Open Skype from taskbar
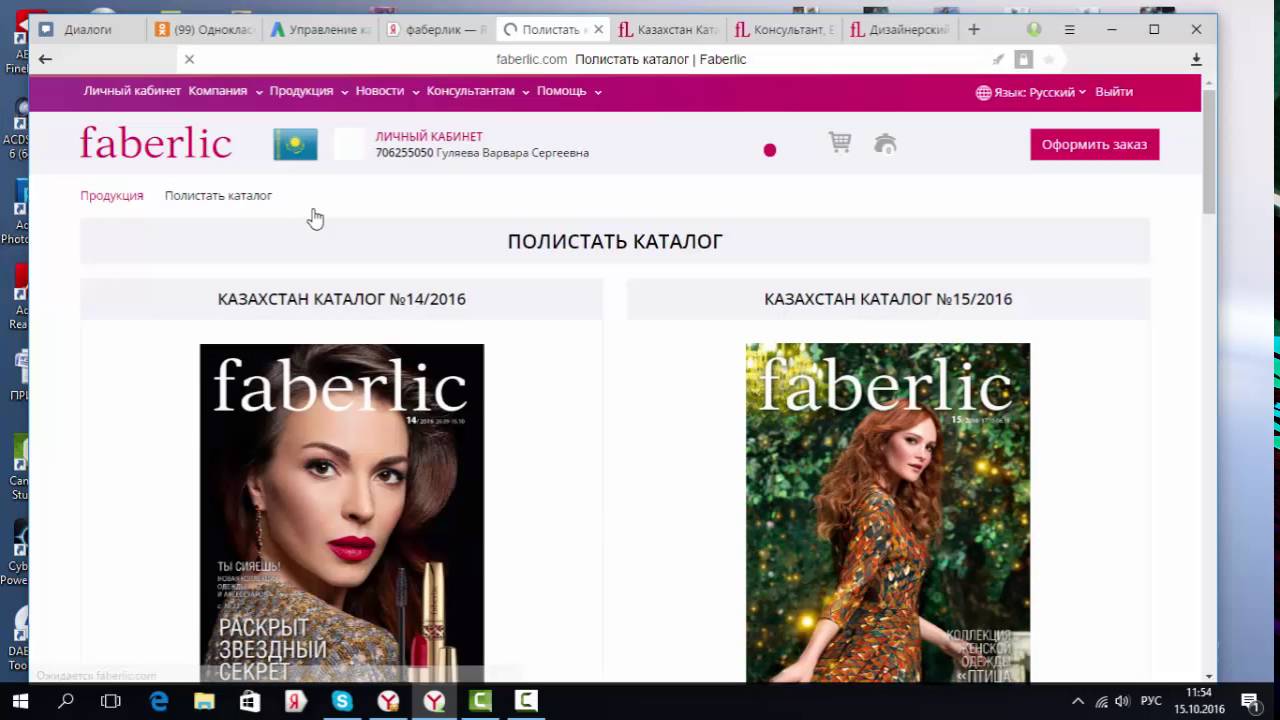The width and height of the screenshot is (1280, 720). point(342,701)
